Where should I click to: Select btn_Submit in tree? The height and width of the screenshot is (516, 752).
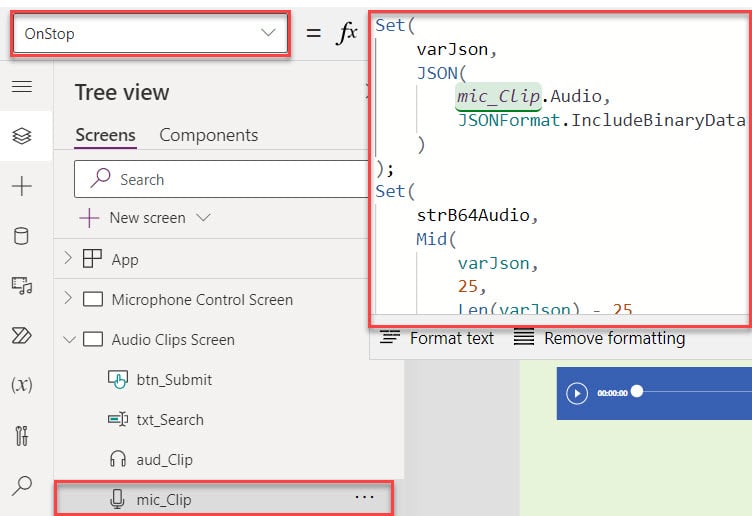[174, 380]
